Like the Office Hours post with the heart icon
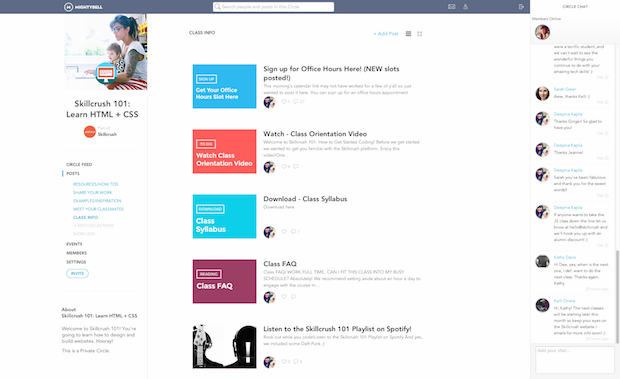The height and width of the screenshot is (379, 620). pyautogui.click(x=284, y=102)
